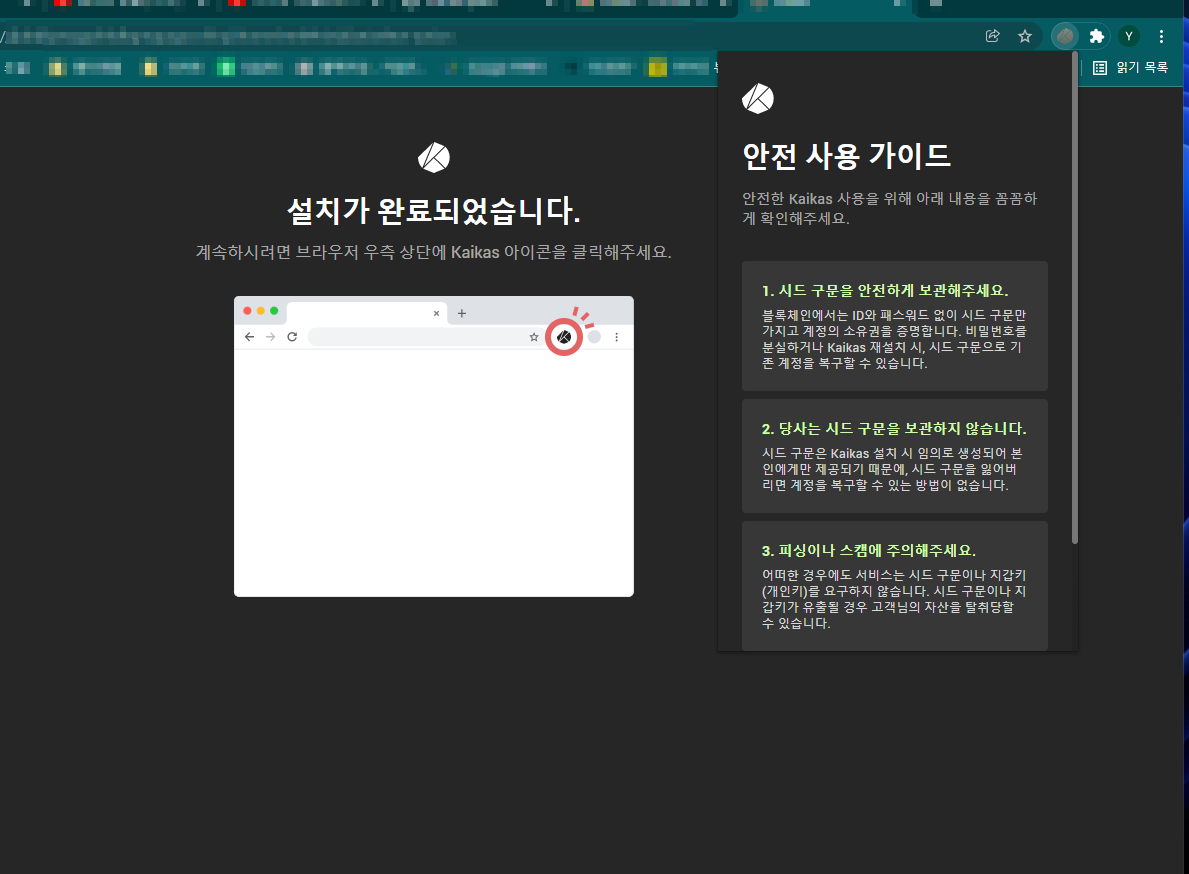Image resolution: width=1189 pixels, height=874 pixels.
Task: Click the 설치가 완료되었습니다 heading
Action: coord(434,211)
